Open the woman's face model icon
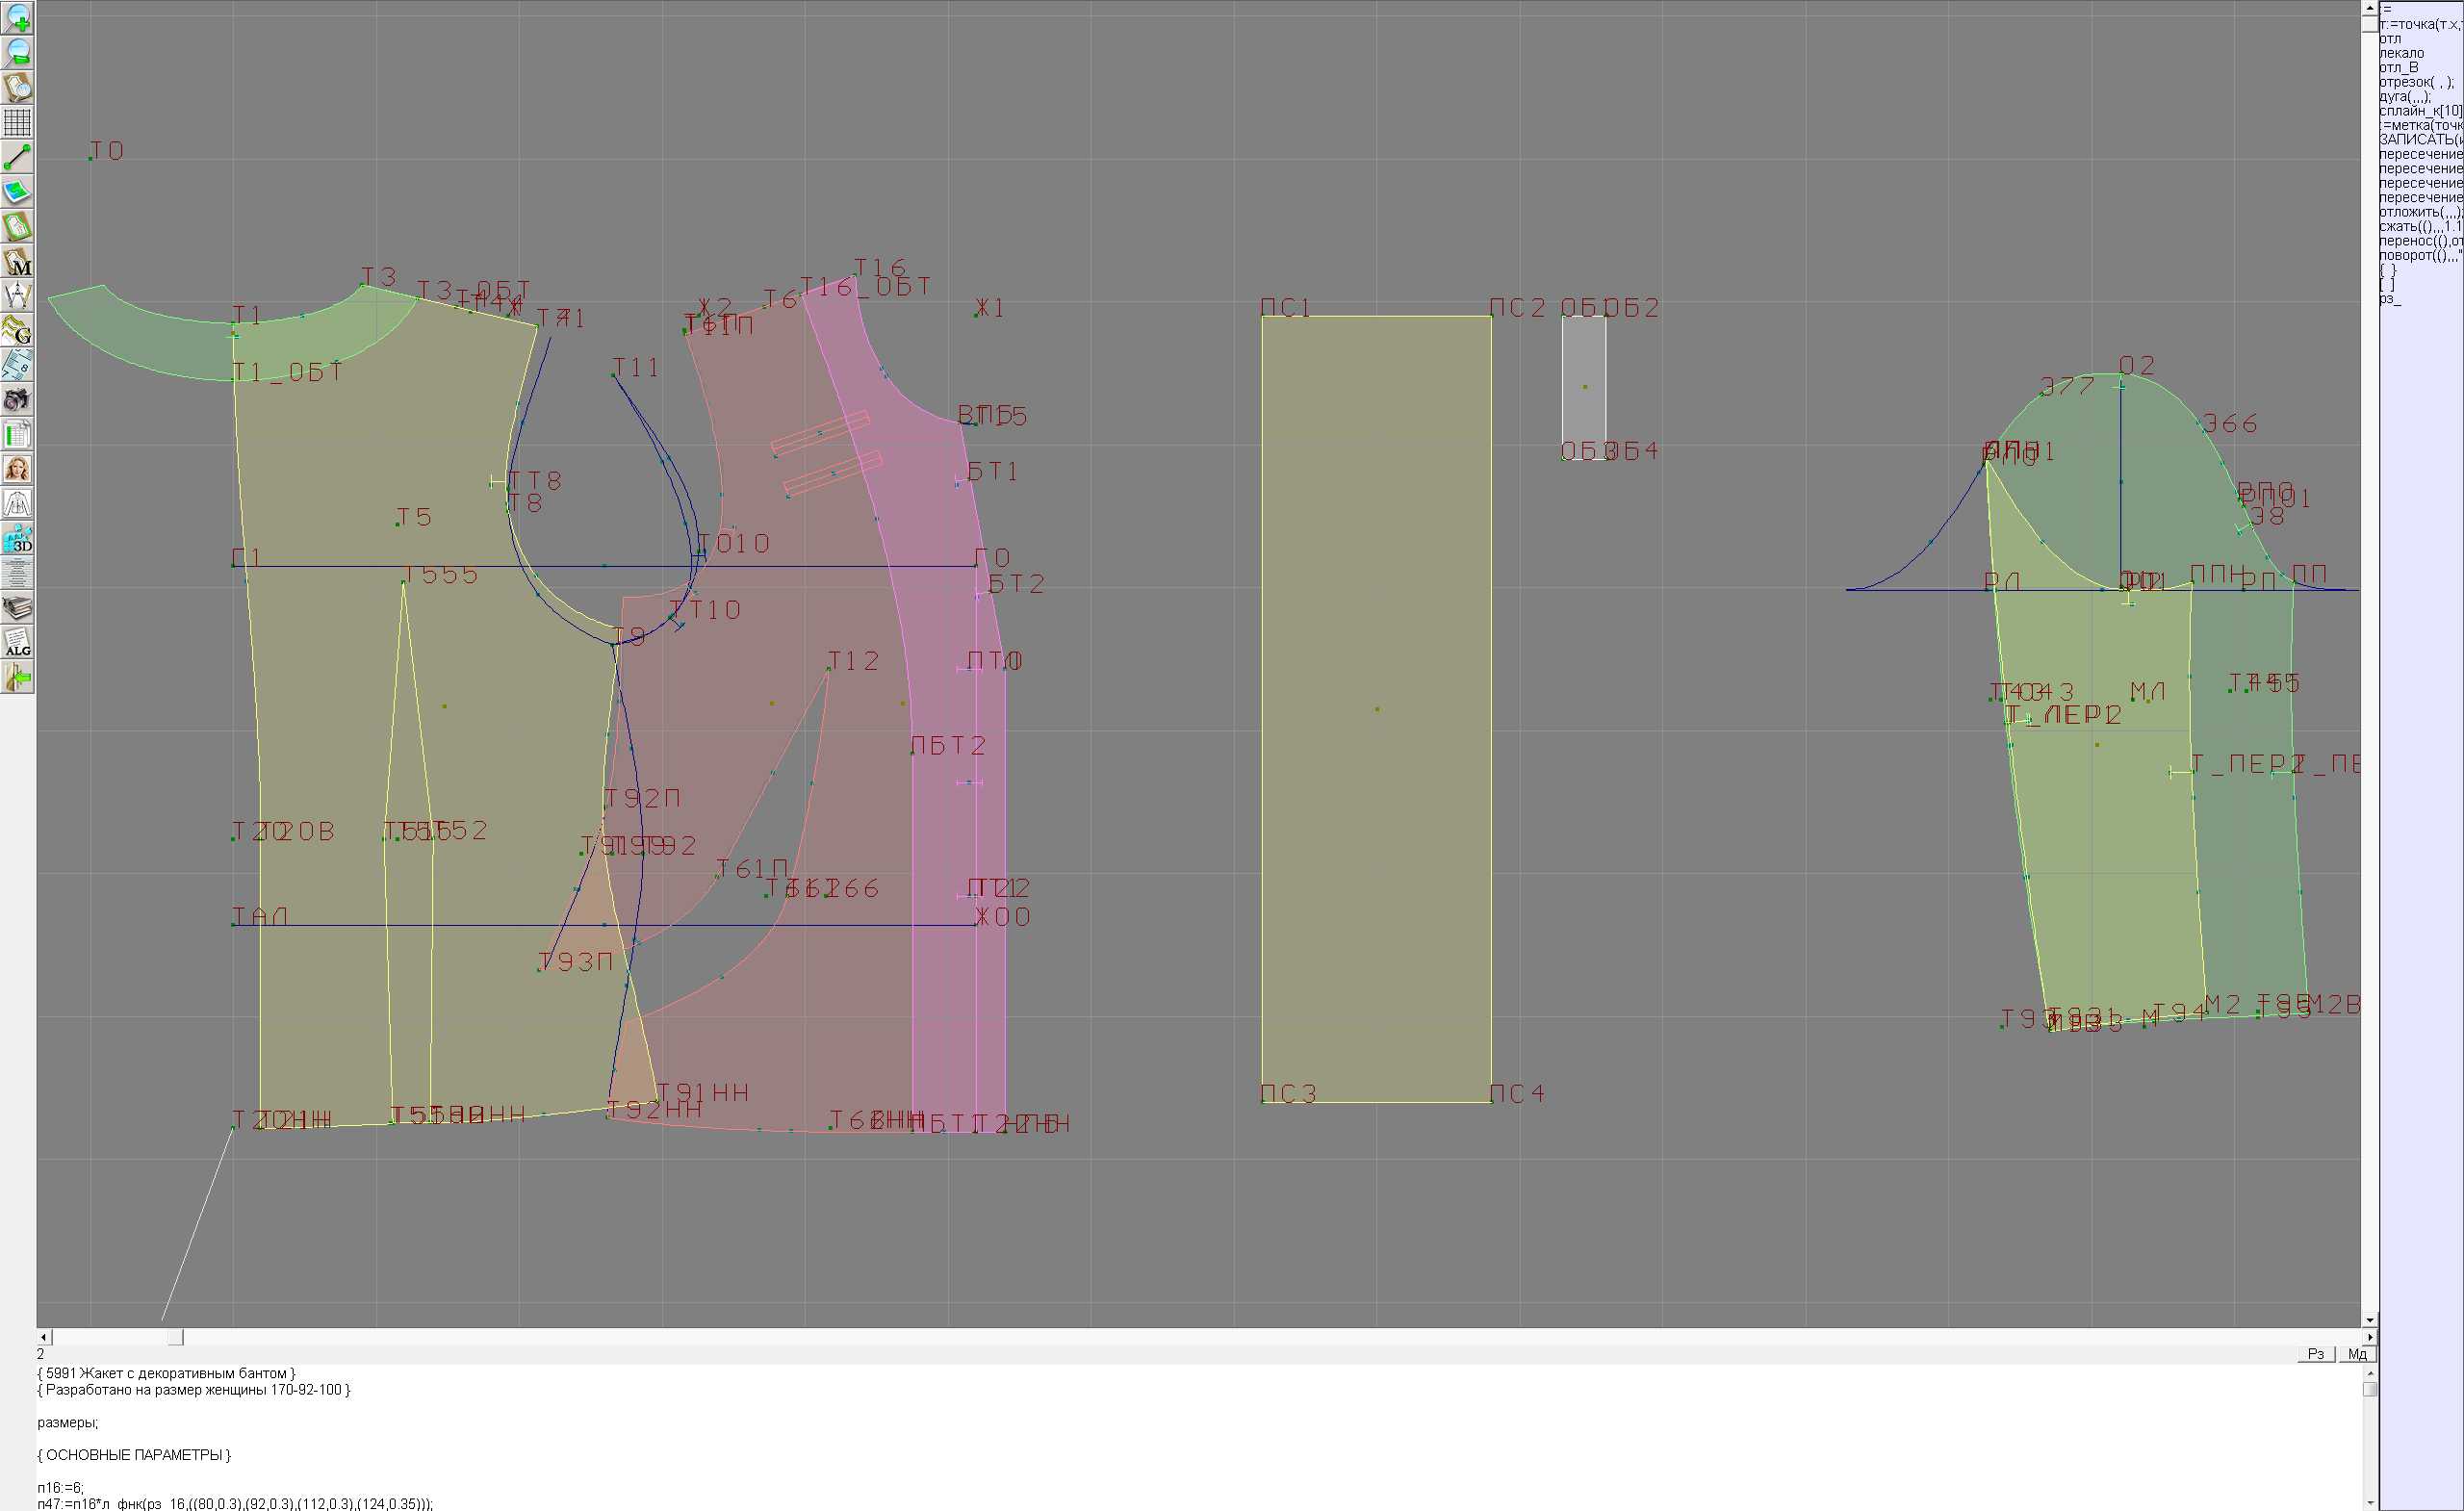 coord(17,469)
